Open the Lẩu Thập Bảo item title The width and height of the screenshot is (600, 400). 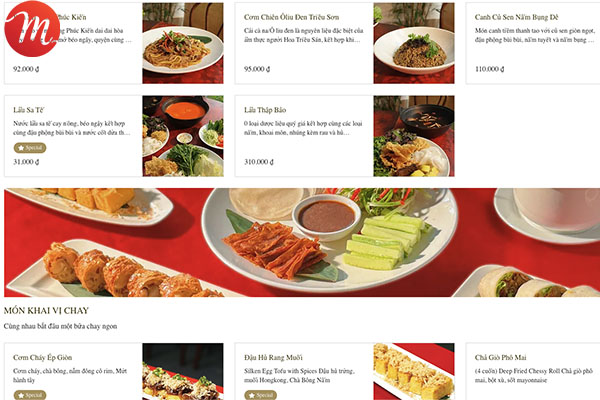265,110
